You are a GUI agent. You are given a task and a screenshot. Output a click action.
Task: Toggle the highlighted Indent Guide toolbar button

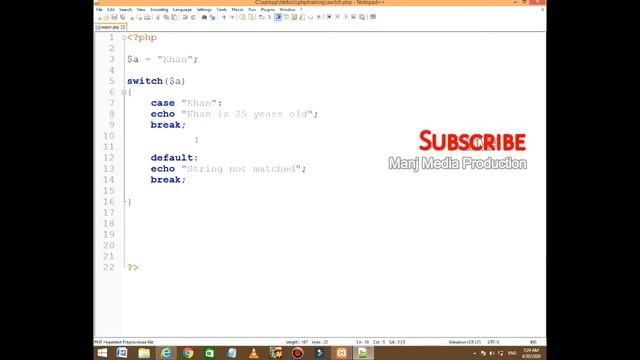tap(277, 17)
